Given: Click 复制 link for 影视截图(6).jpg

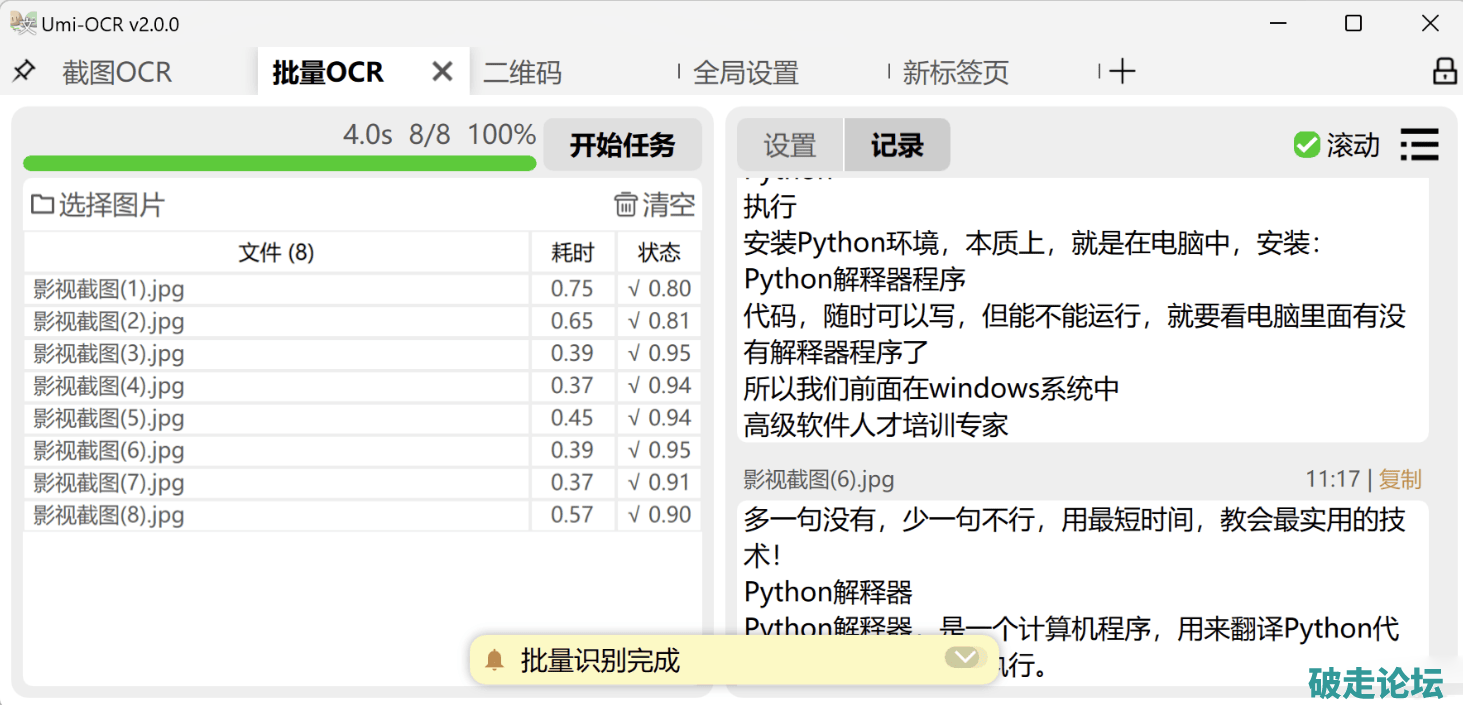Looking at the screenshot, I should (x=1399, y=480).
